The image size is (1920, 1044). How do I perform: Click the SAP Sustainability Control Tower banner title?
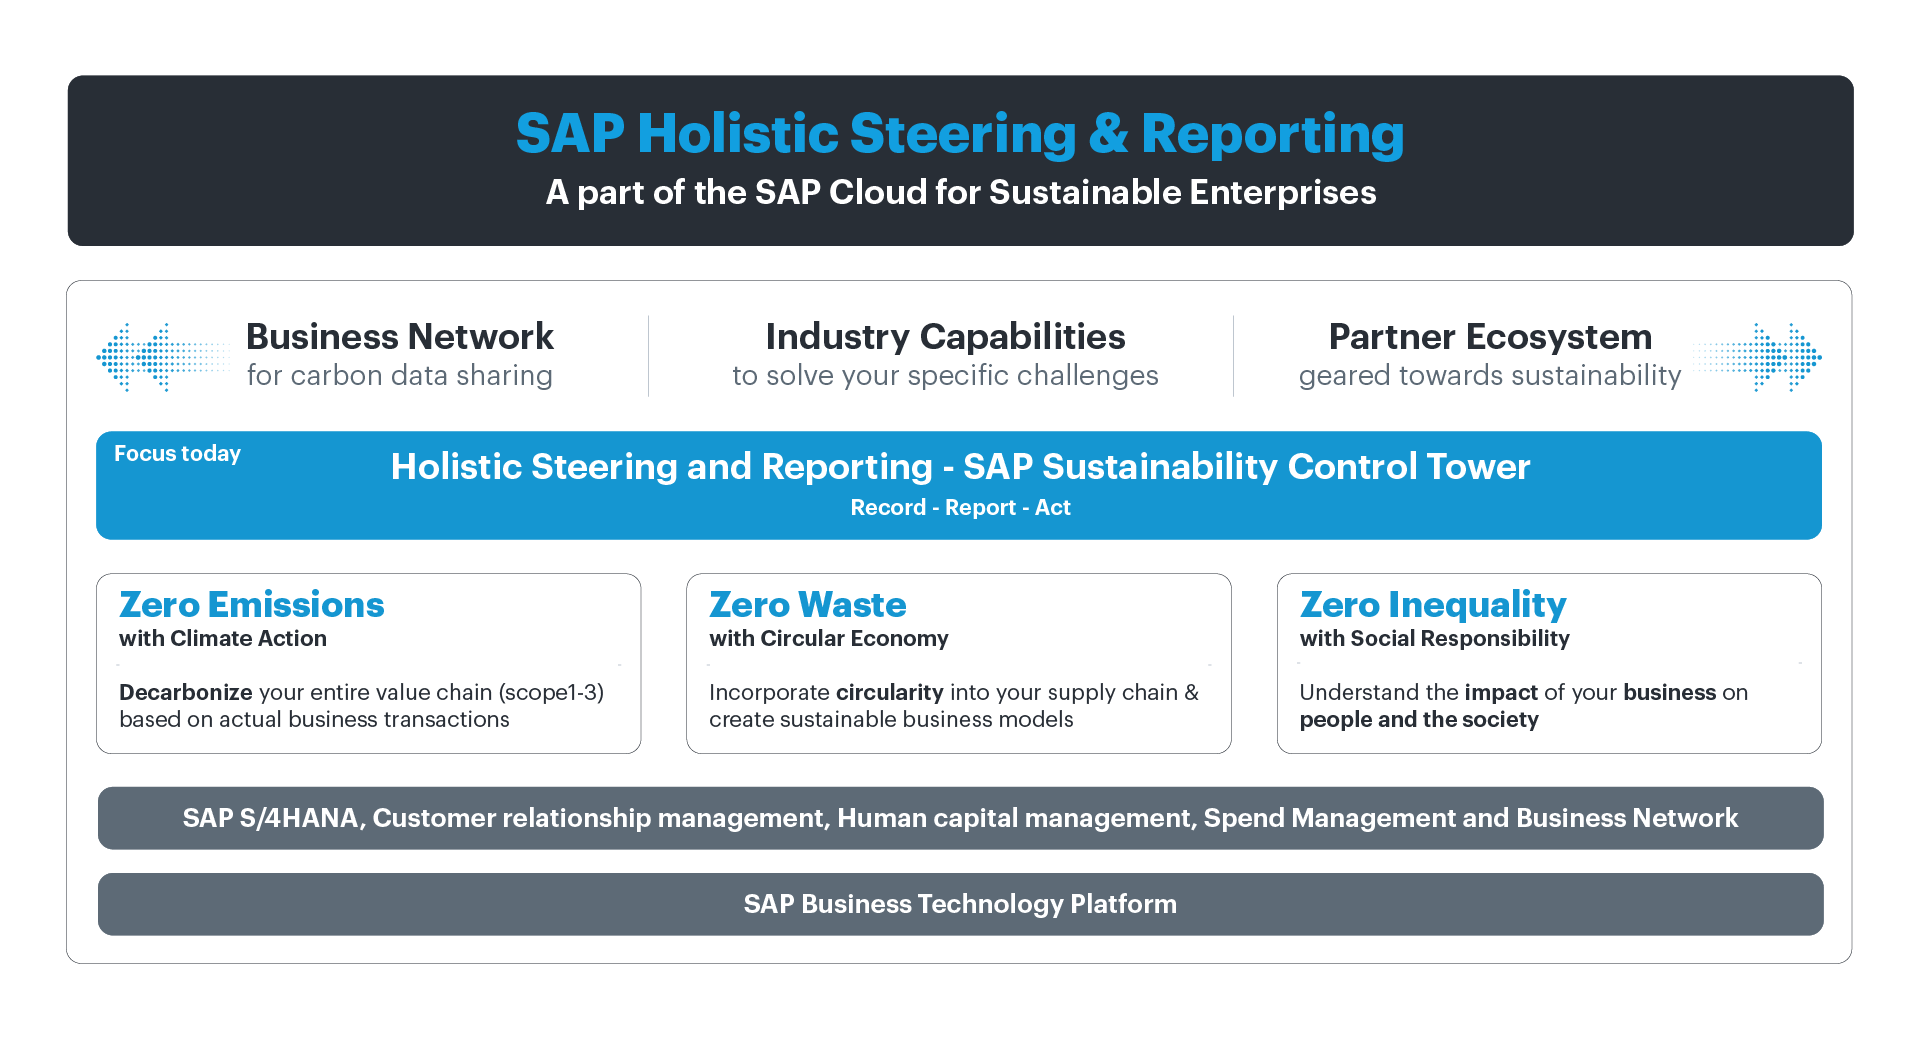pos(960,467)
